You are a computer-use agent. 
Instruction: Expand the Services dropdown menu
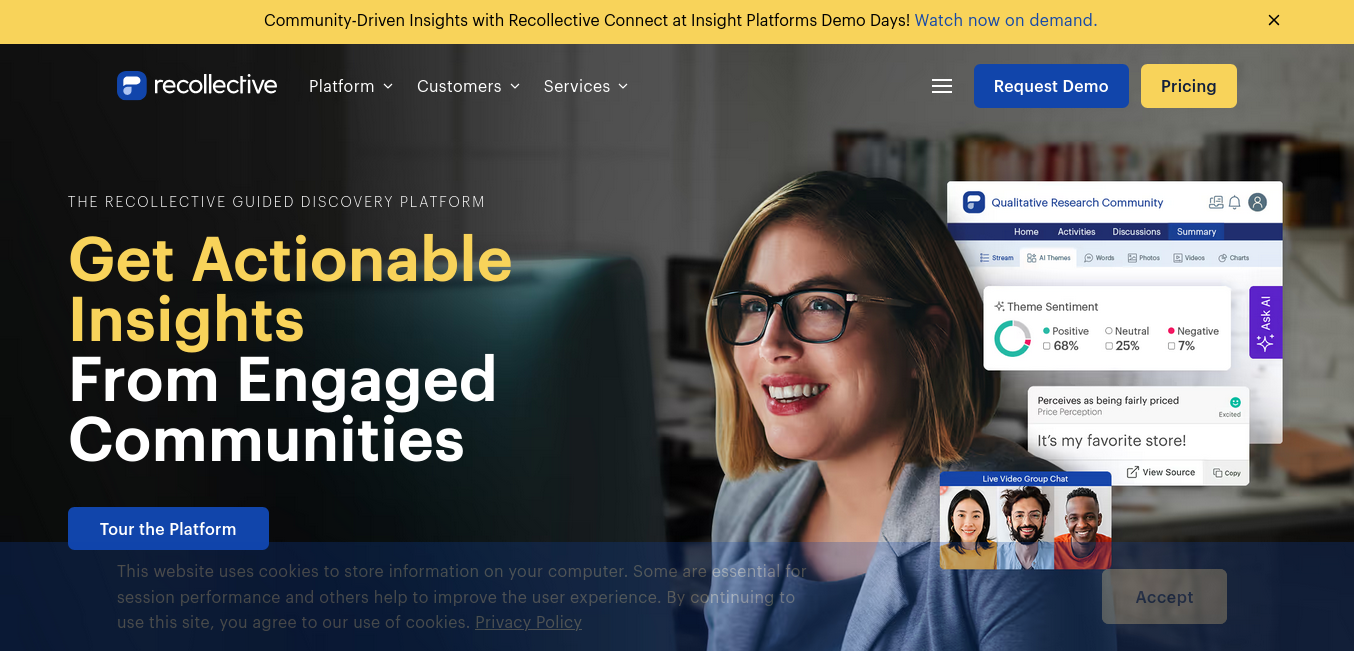(586, 86)
